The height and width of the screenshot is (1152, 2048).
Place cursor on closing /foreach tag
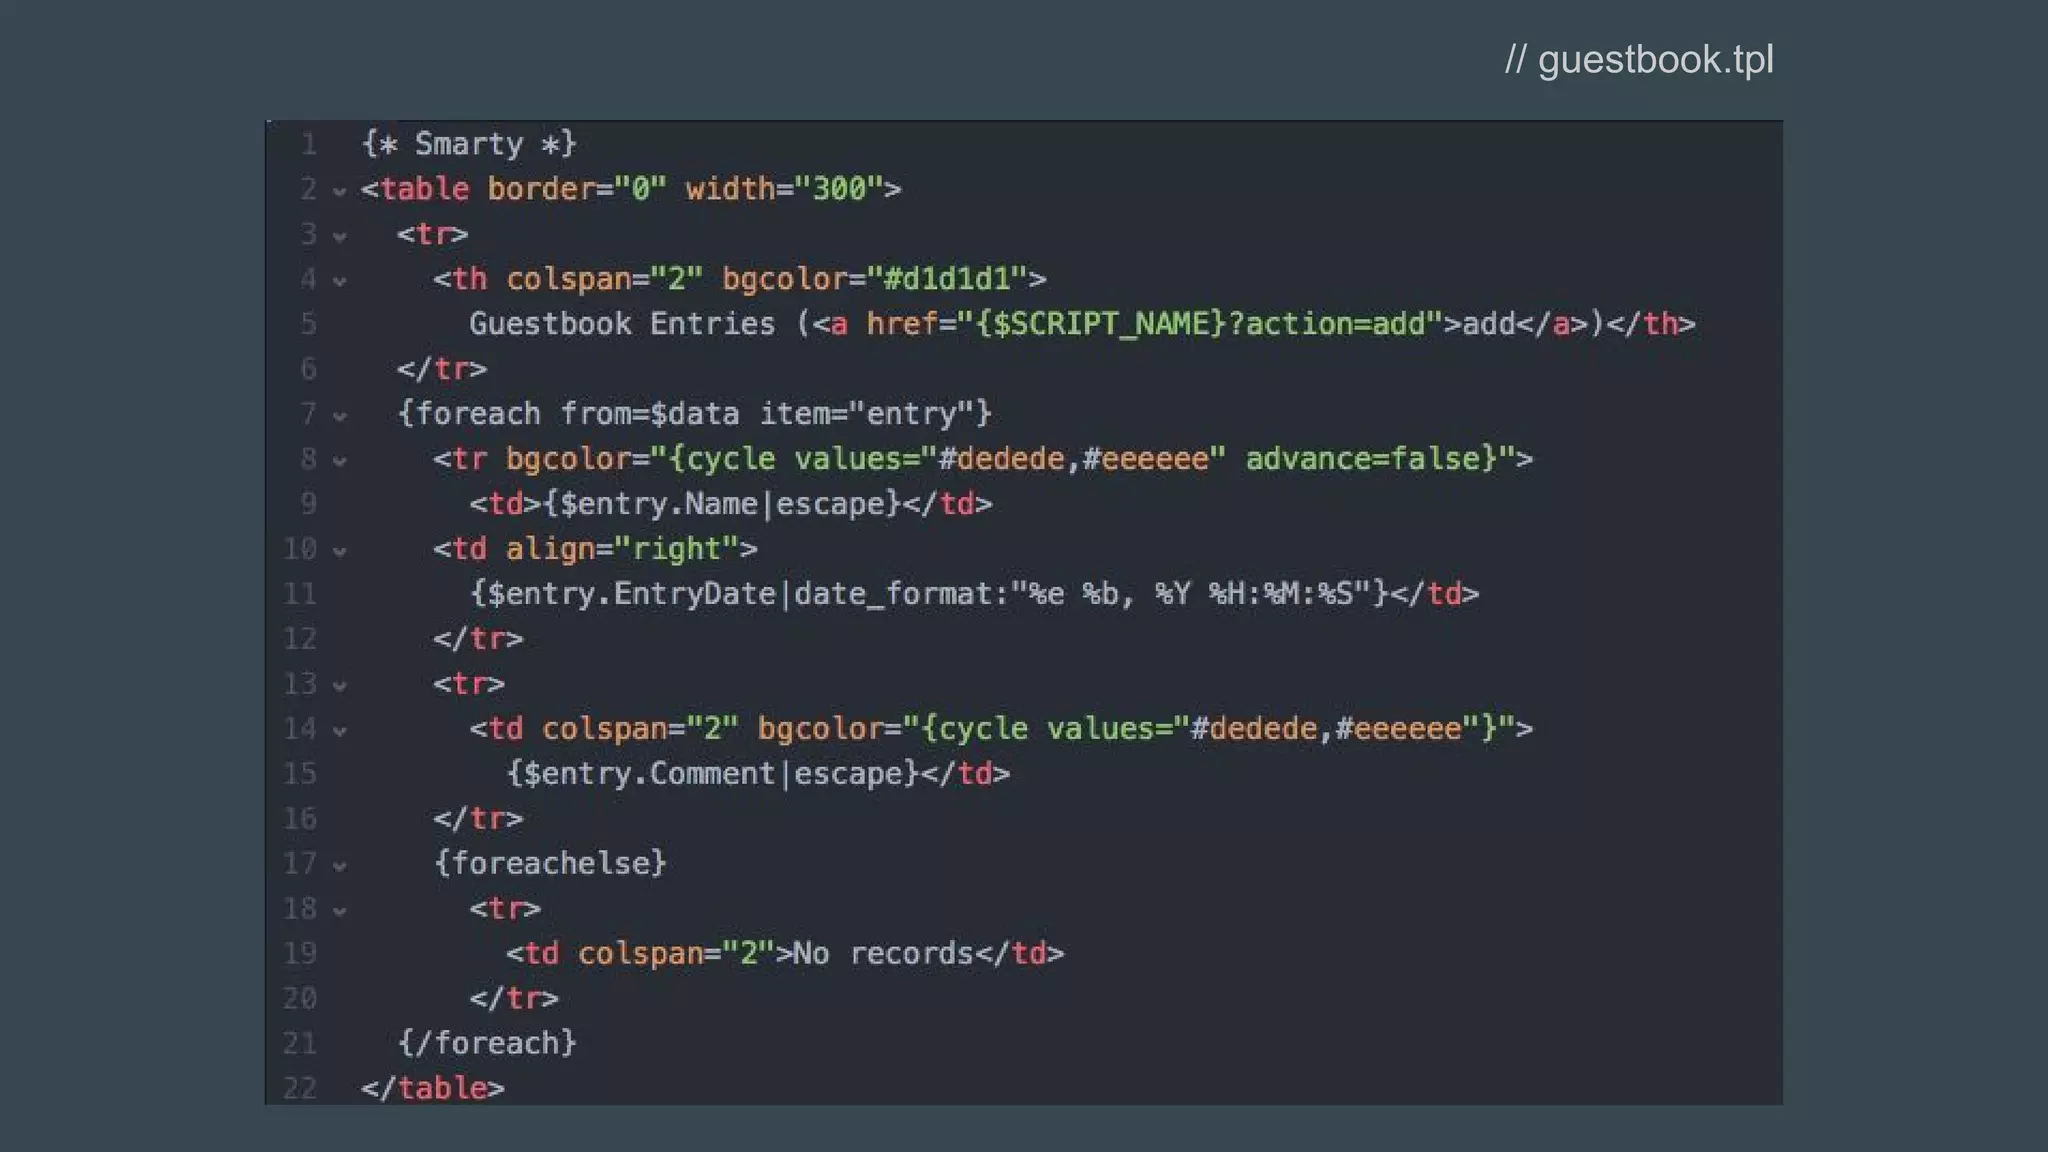(x=487, y=1043)
